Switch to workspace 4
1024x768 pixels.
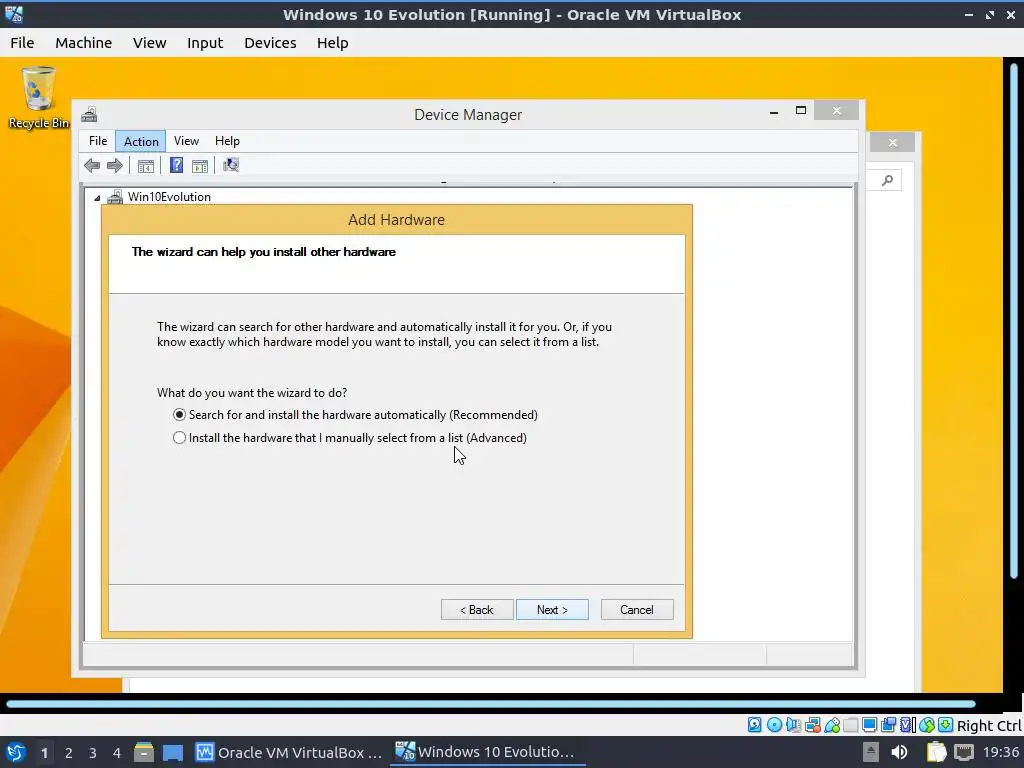[x=117, y=753]
